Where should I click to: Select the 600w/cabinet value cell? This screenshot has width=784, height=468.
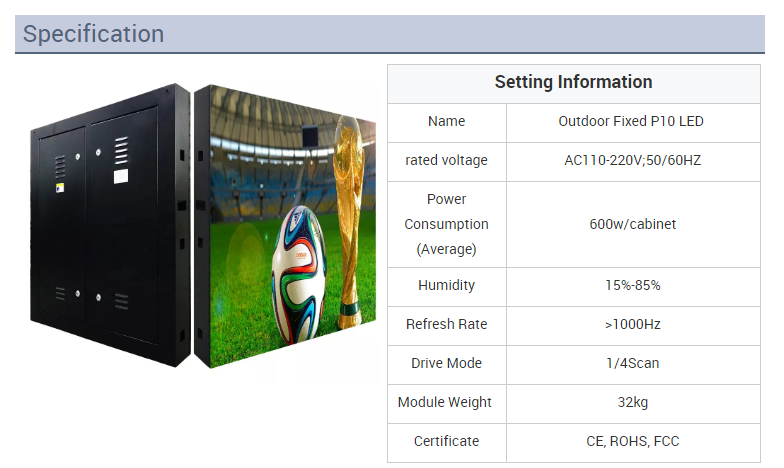click(x=632, y=224)
